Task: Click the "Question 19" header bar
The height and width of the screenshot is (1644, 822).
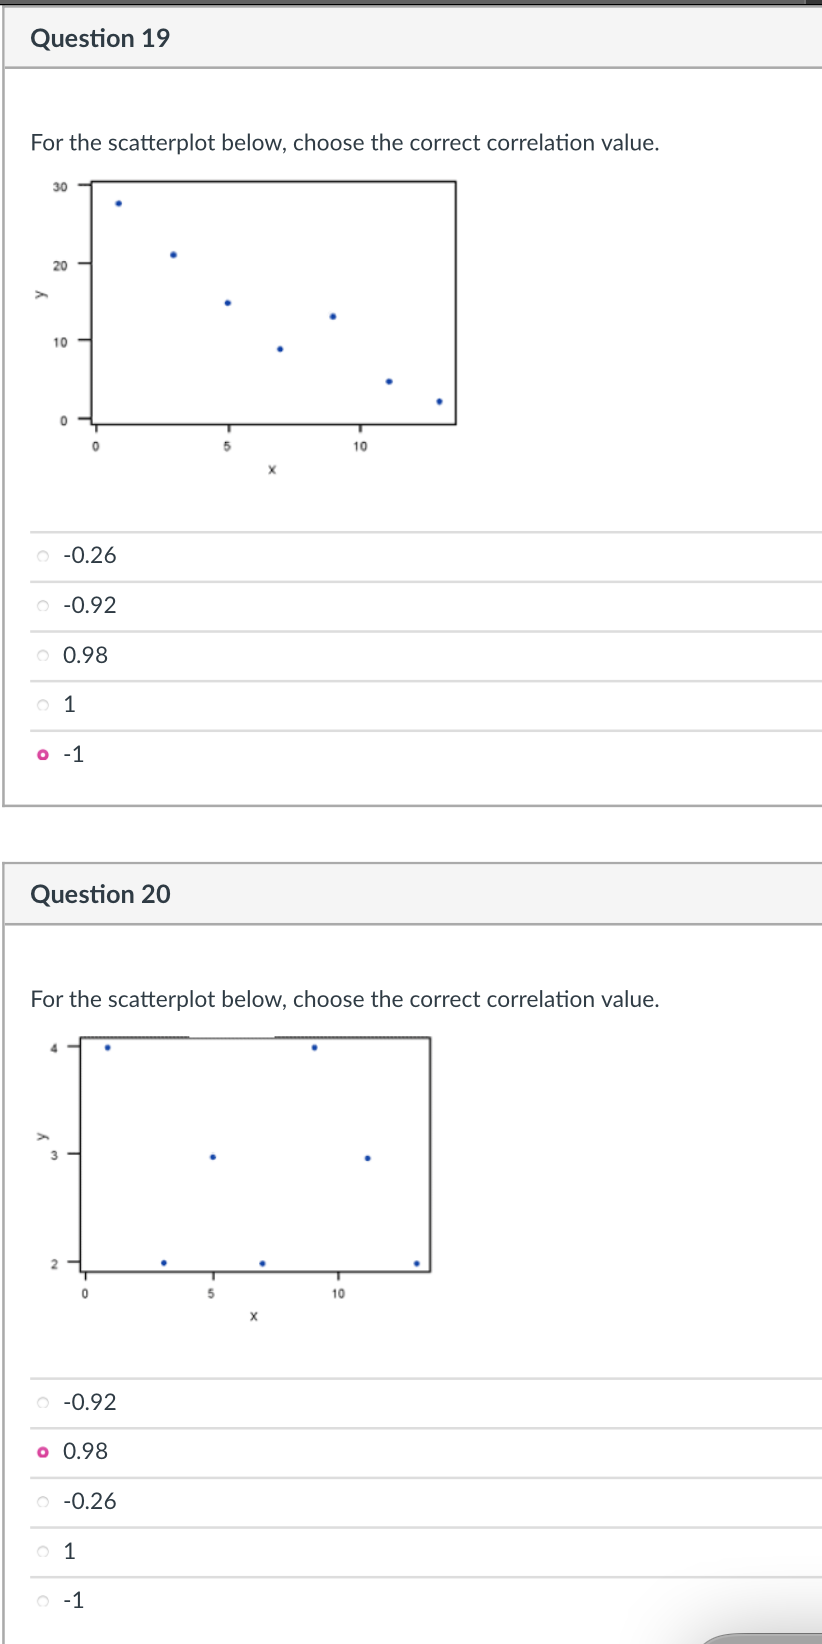Action: 411,37
